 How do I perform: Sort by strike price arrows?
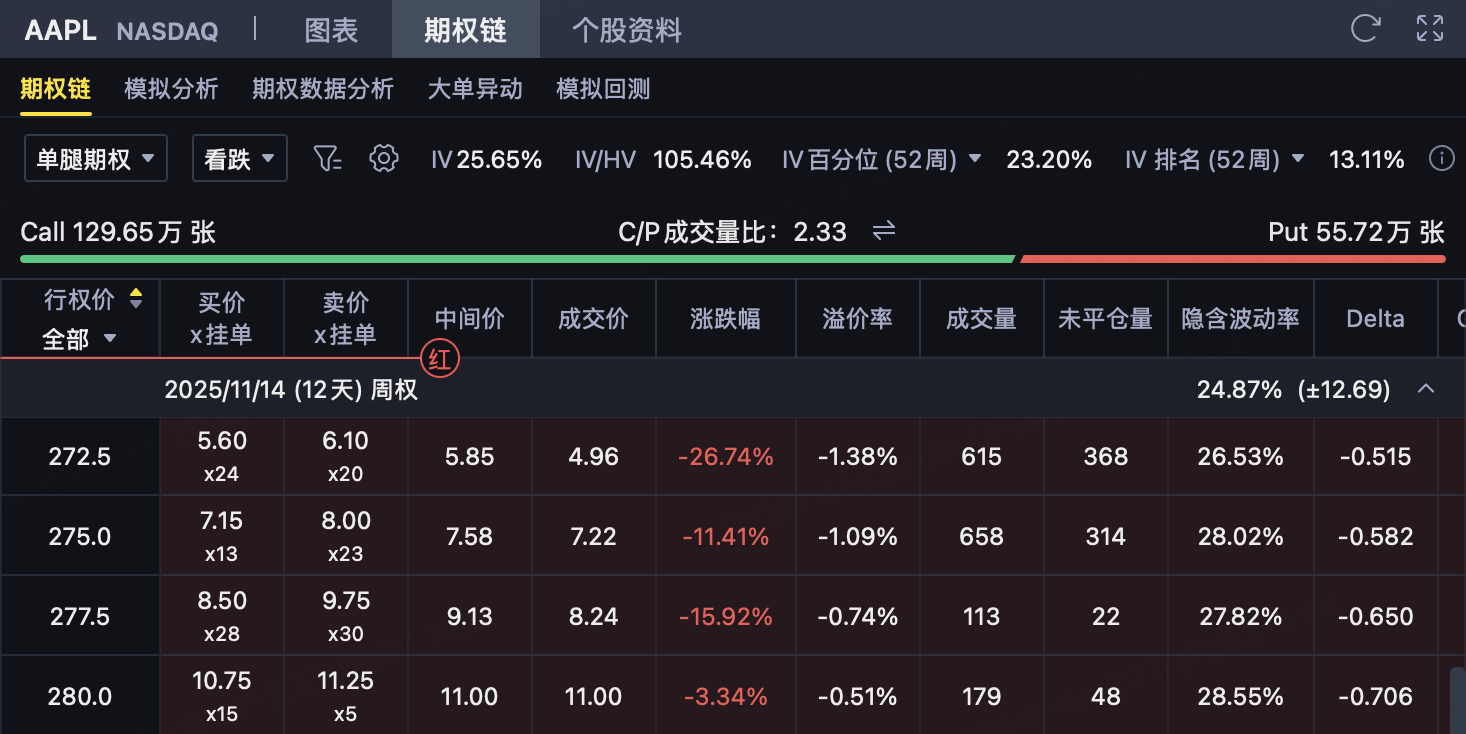pyautogui.click(x=136, y=298)
